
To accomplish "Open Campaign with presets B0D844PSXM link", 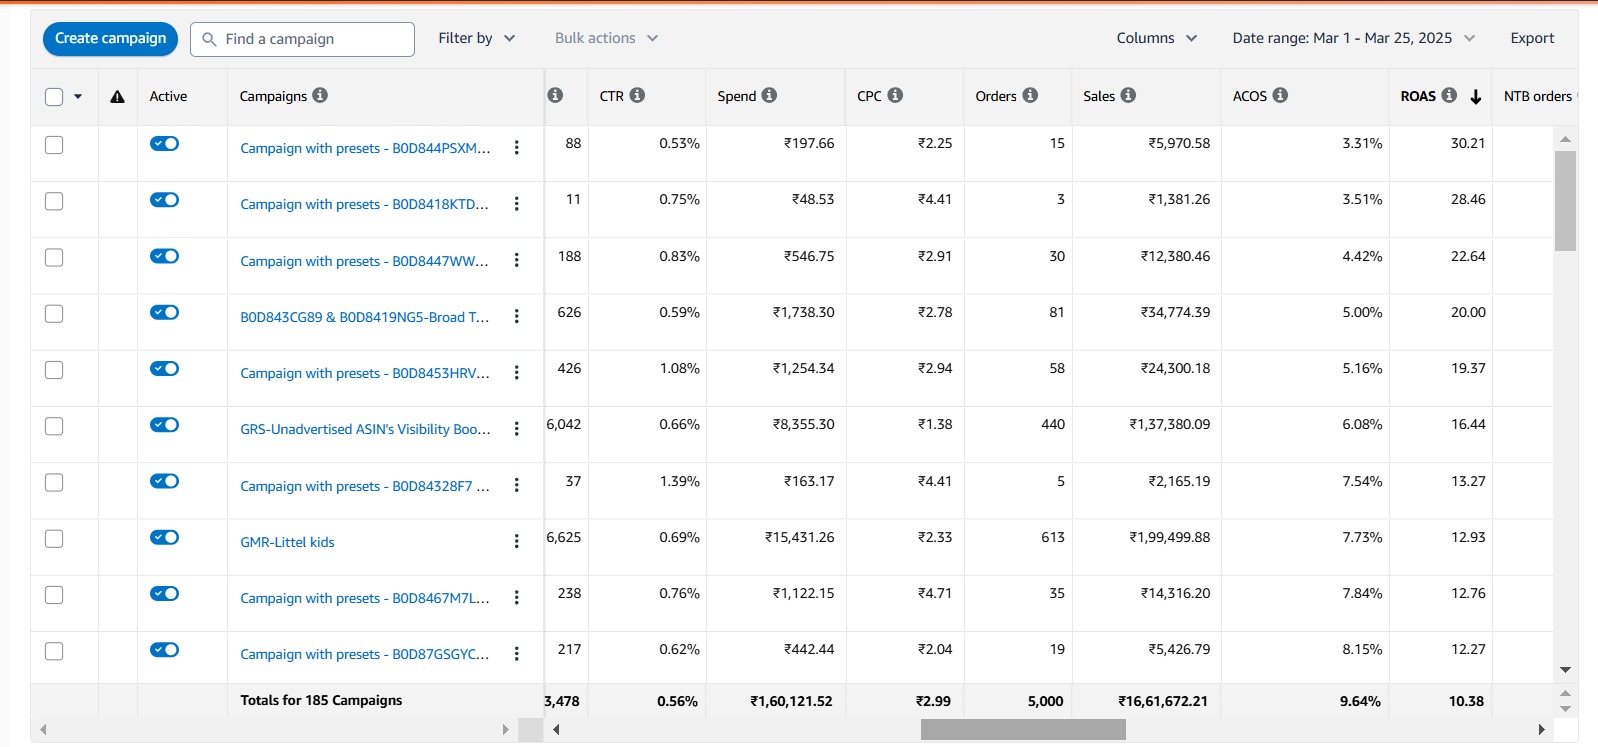I will click(365, 148).
